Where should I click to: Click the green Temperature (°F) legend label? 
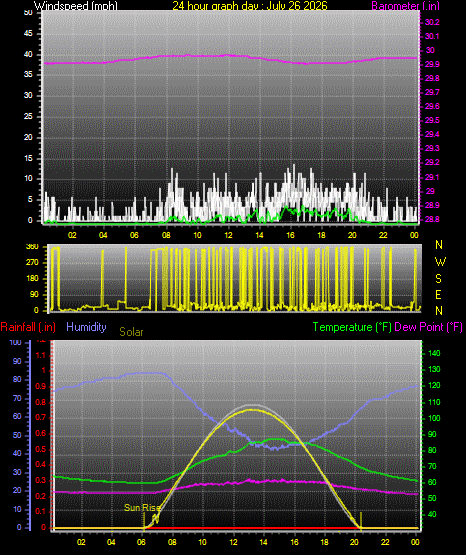(352, 327)
